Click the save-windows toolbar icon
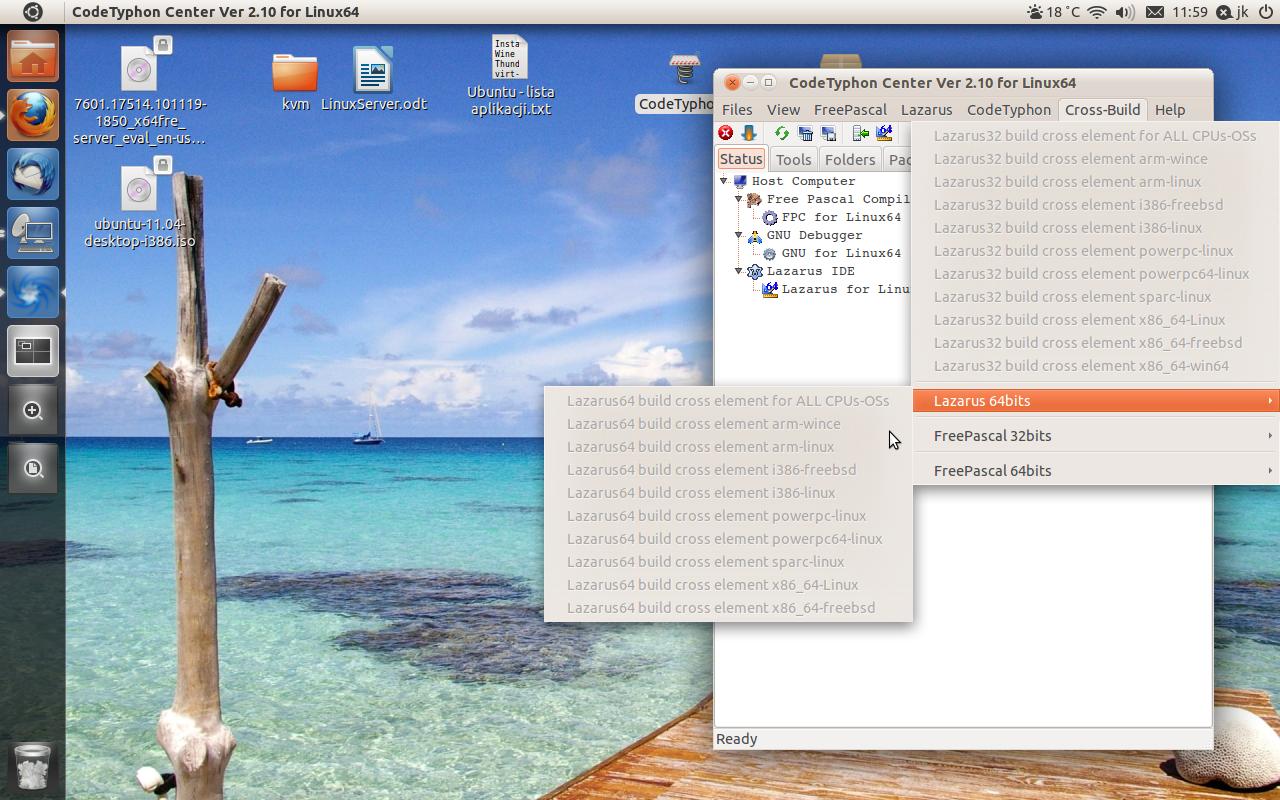 pos(829,133)
